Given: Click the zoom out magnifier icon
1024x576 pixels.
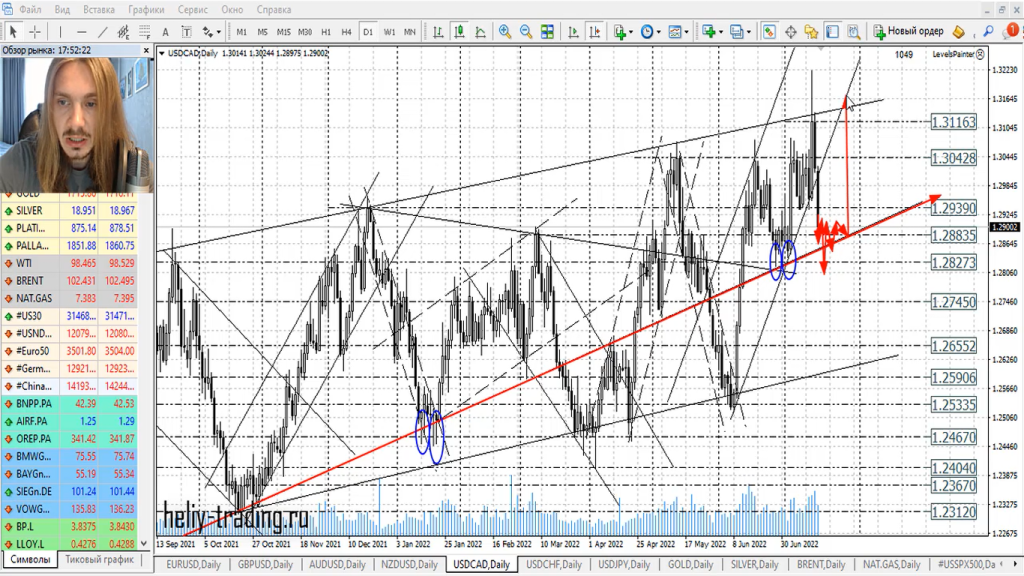Looking at the screenshot, I should pos(527,32).
